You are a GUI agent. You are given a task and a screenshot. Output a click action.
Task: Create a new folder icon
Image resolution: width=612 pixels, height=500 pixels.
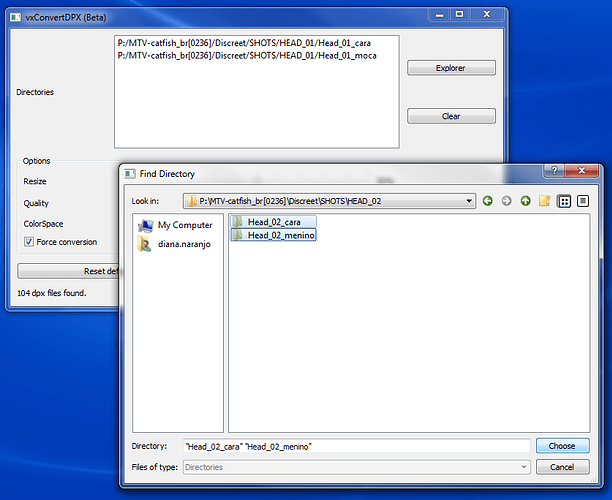544,201
